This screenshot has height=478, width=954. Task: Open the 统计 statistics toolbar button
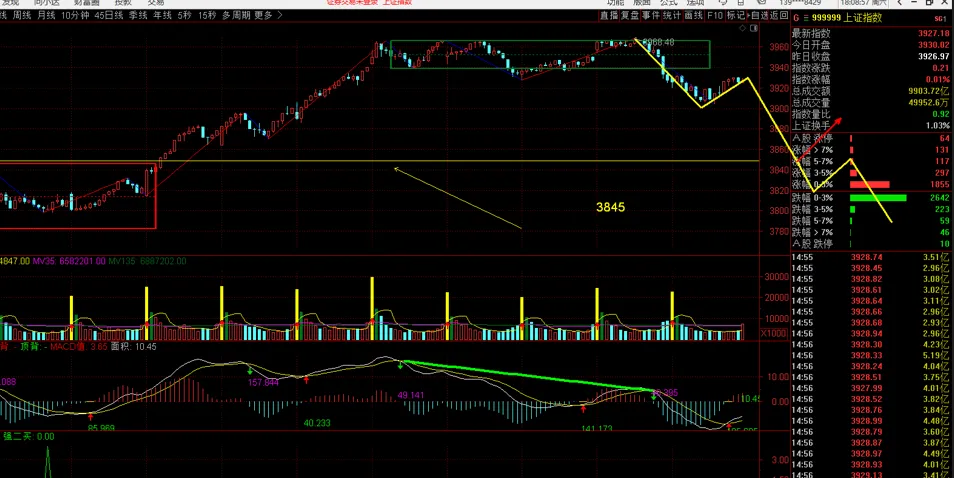pos(672,15)
